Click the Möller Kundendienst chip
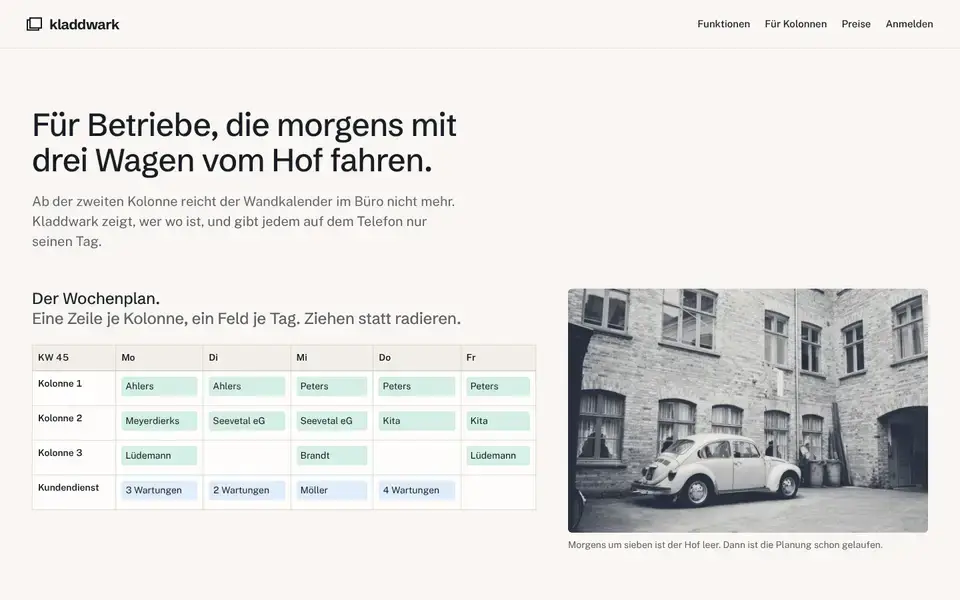Viewport: 960px width, 600px height. (332, 490)
